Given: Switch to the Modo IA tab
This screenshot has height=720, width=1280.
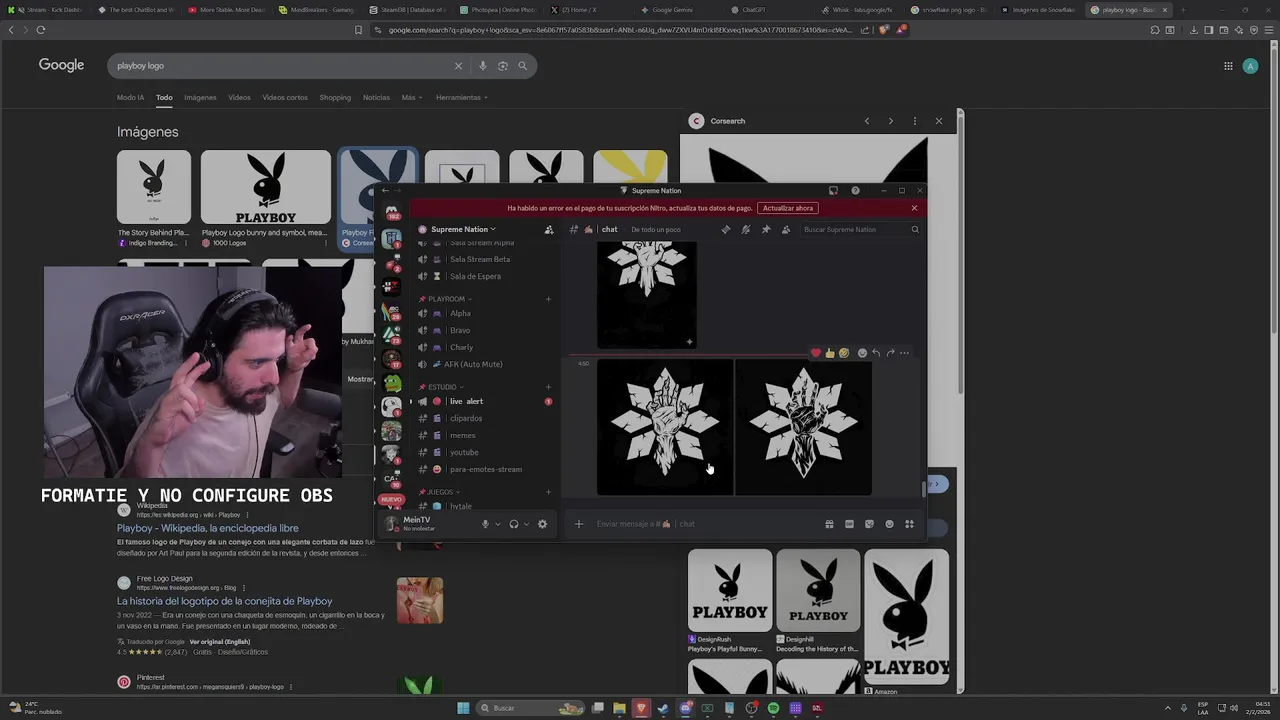Looking at the screenshot, I should [130, 97].
